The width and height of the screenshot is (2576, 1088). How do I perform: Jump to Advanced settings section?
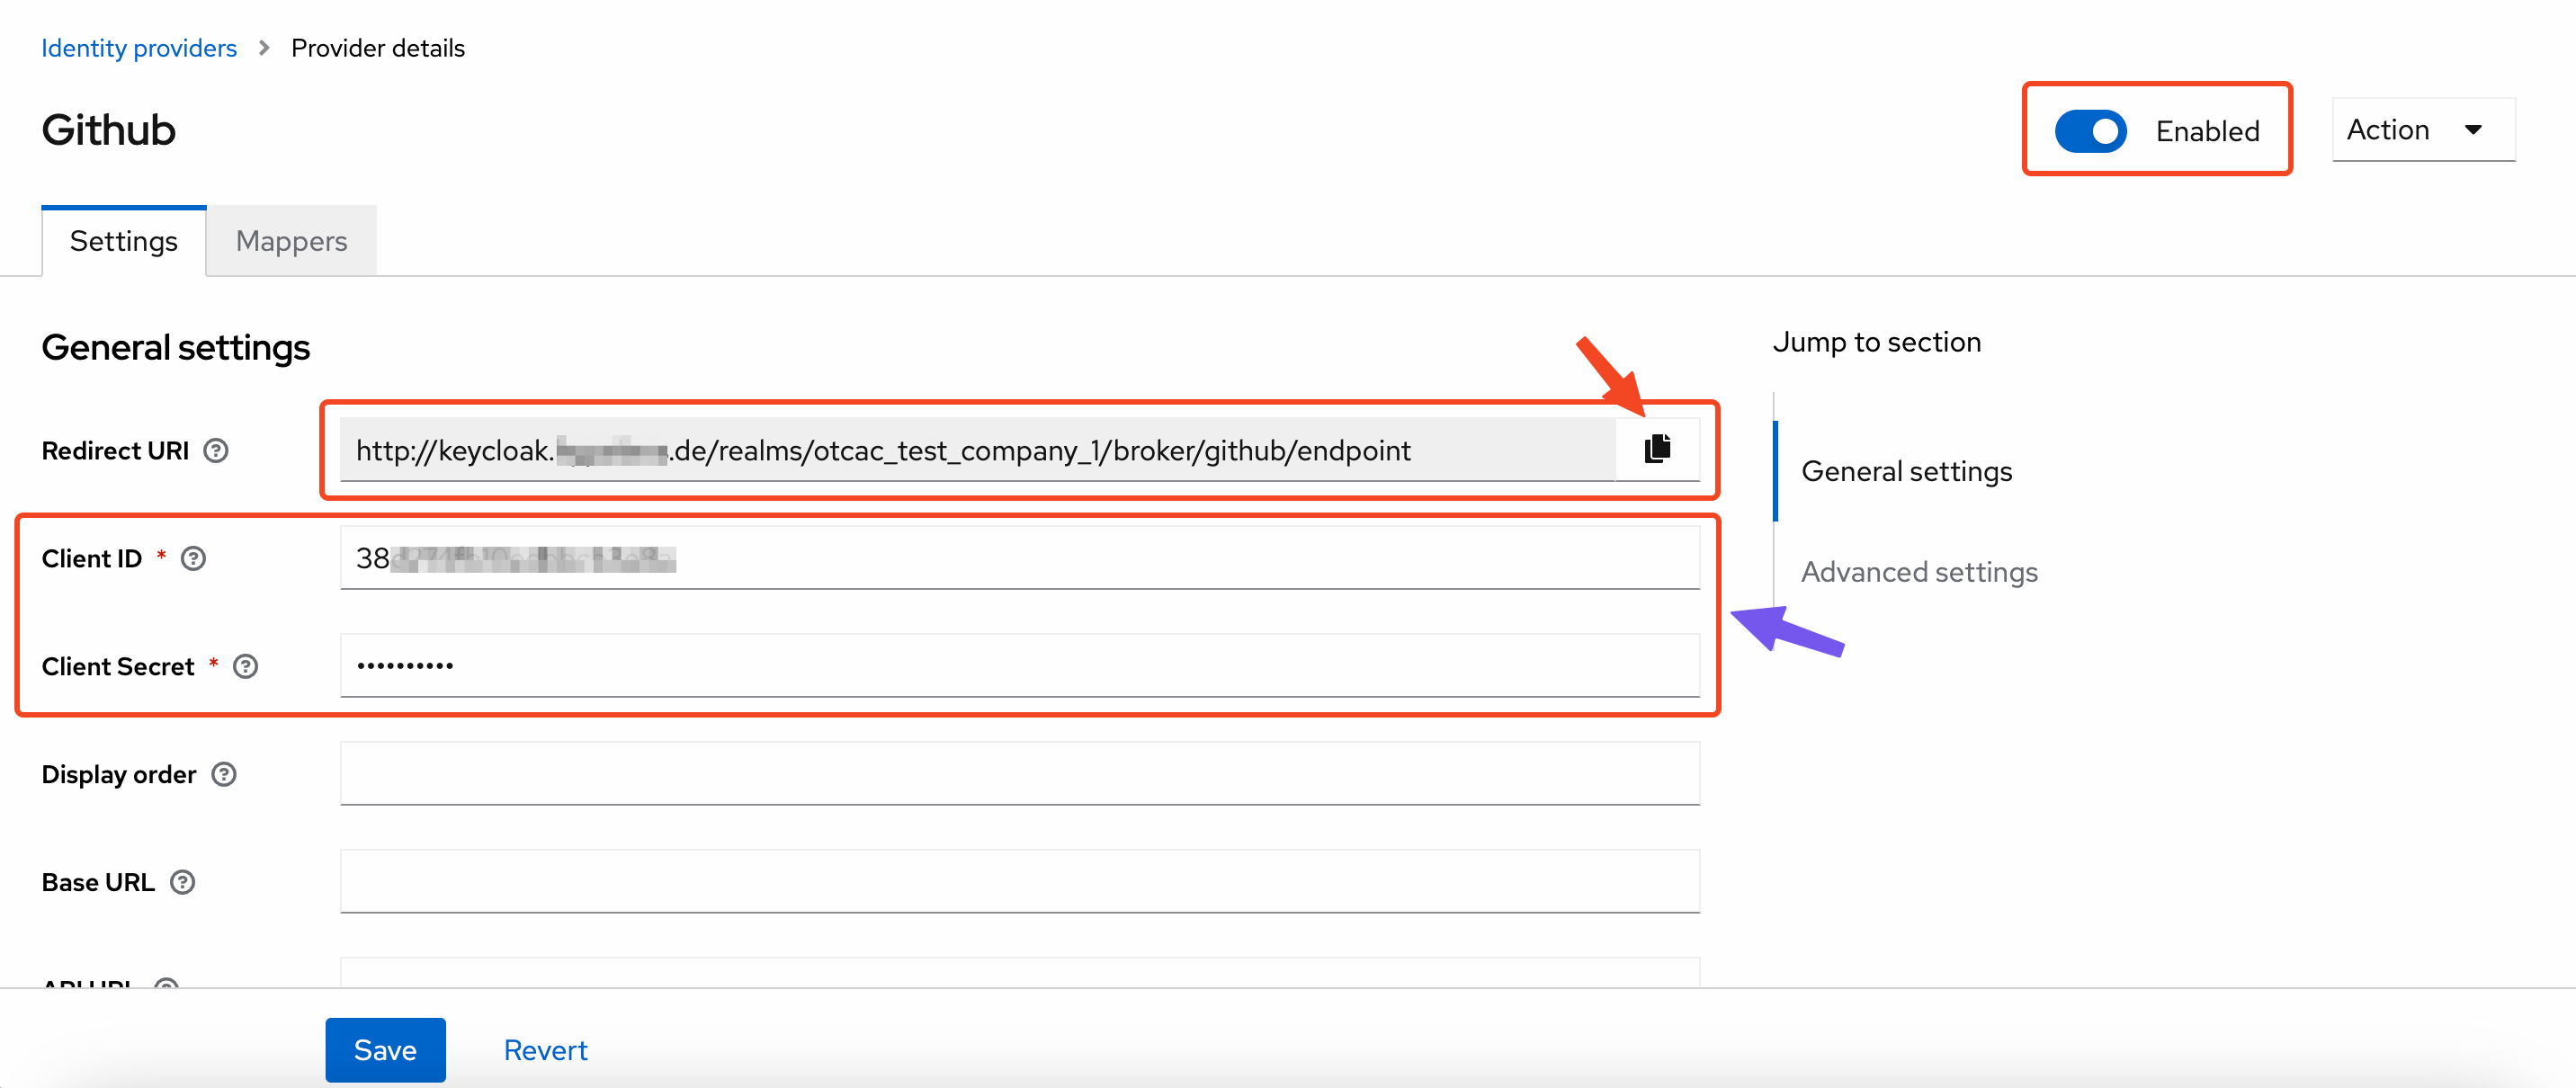1918,572
